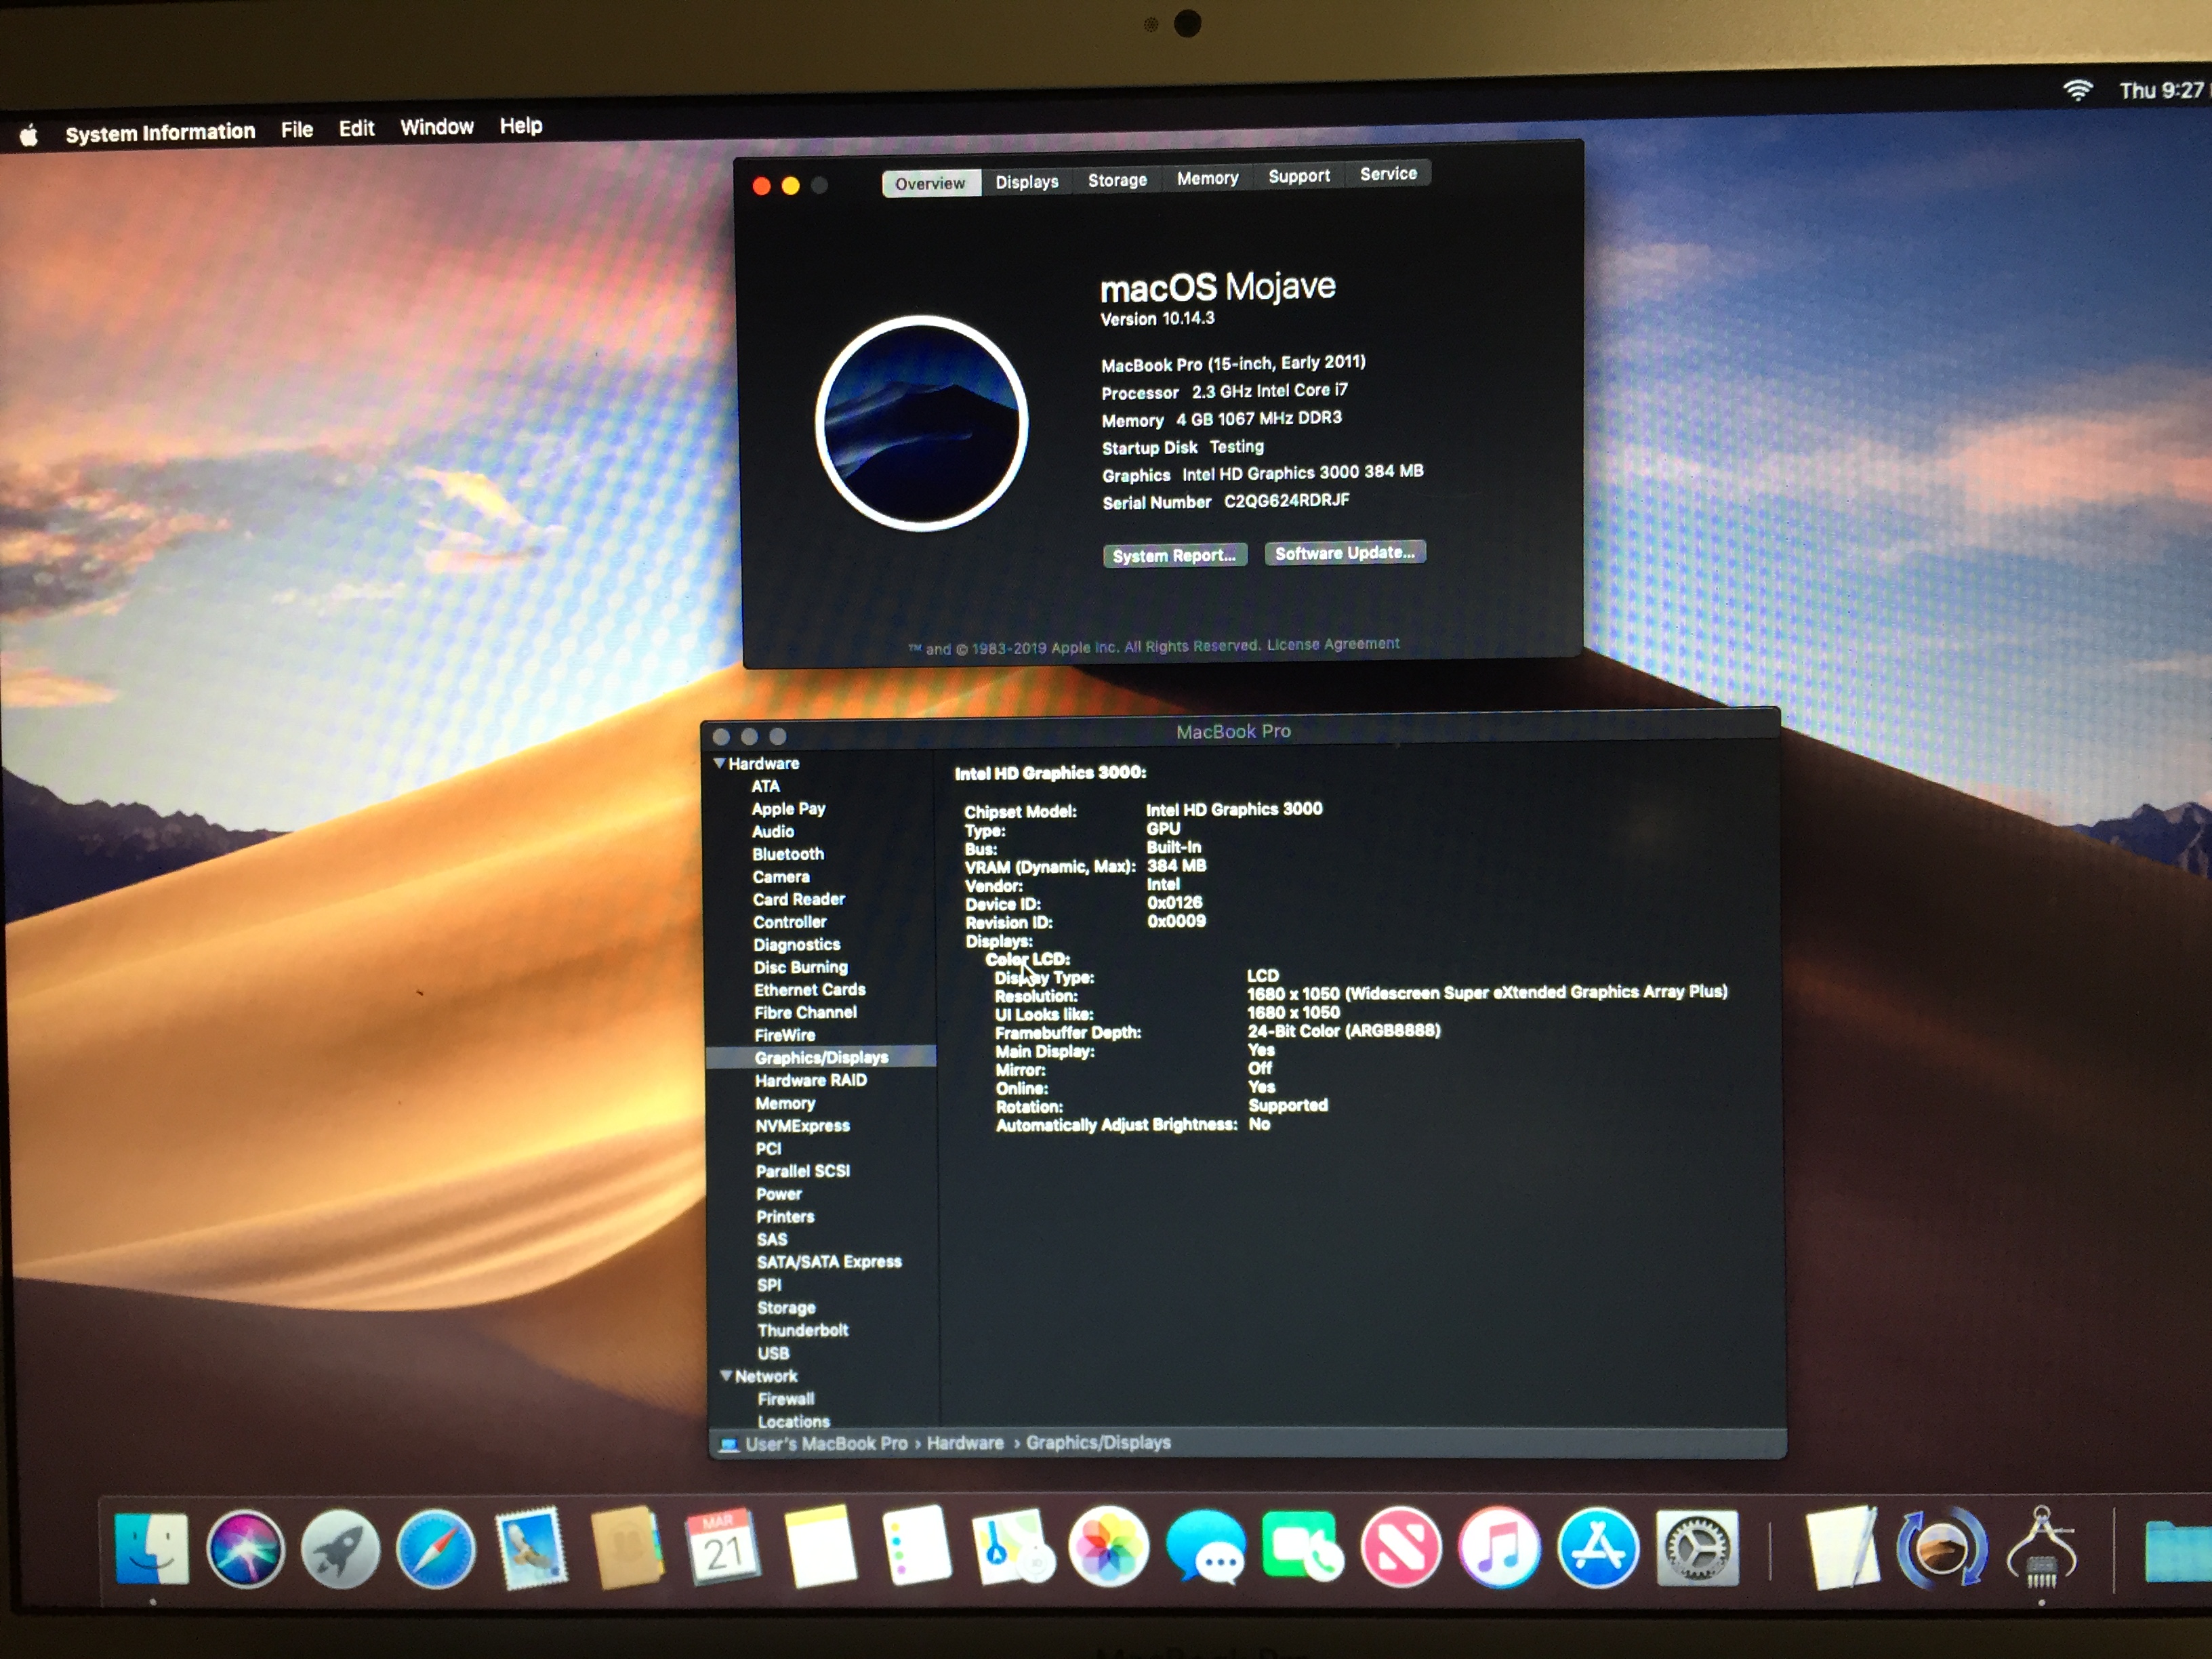
Task: Open the Apple menu
Action: [29, 135]
